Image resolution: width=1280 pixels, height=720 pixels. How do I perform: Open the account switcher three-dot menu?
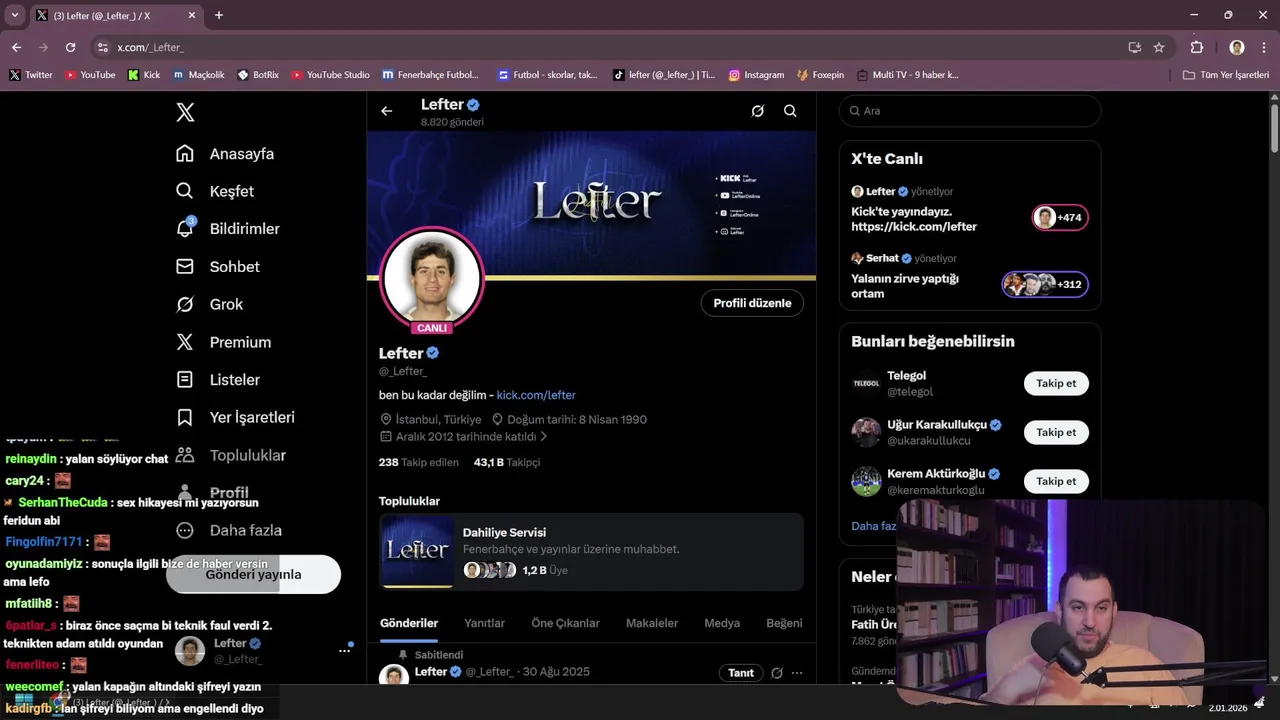[344, 650]
